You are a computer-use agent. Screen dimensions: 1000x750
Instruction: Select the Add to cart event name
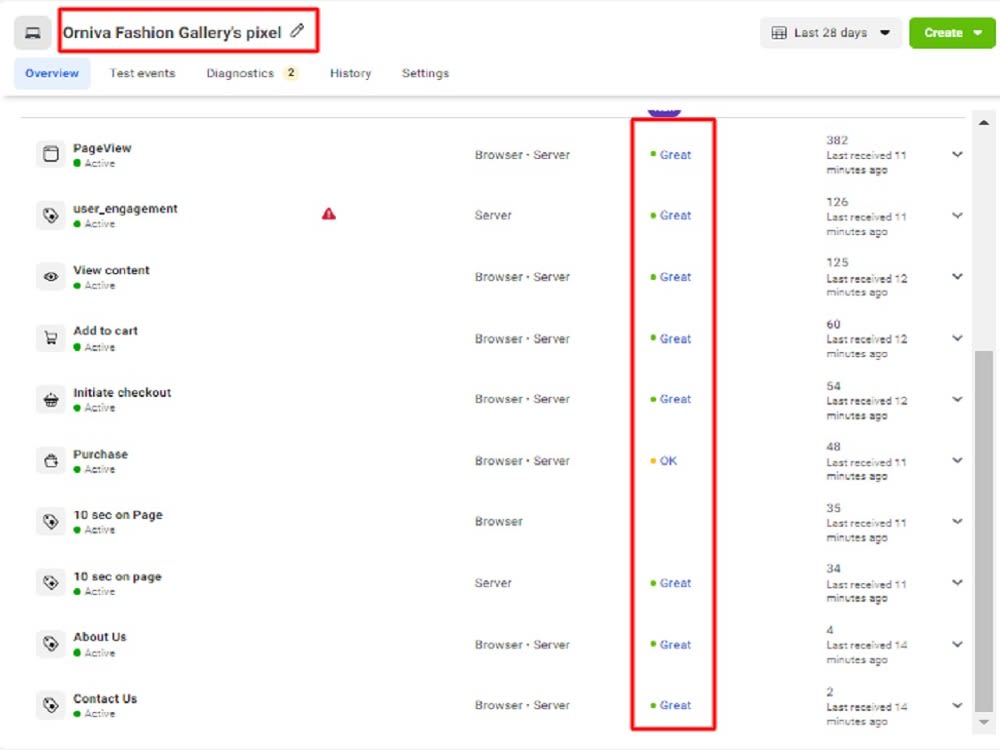[105, 330]
